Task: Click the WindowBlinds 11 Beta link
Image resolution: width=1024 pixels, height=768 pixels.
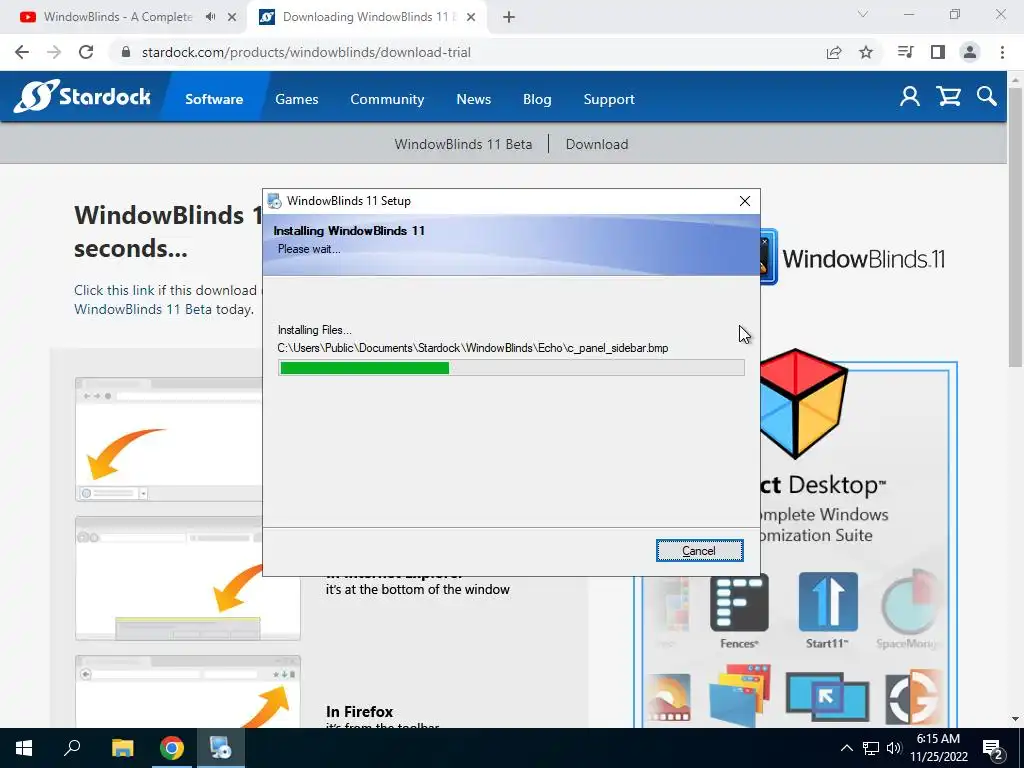Action: tap(463, 144)
